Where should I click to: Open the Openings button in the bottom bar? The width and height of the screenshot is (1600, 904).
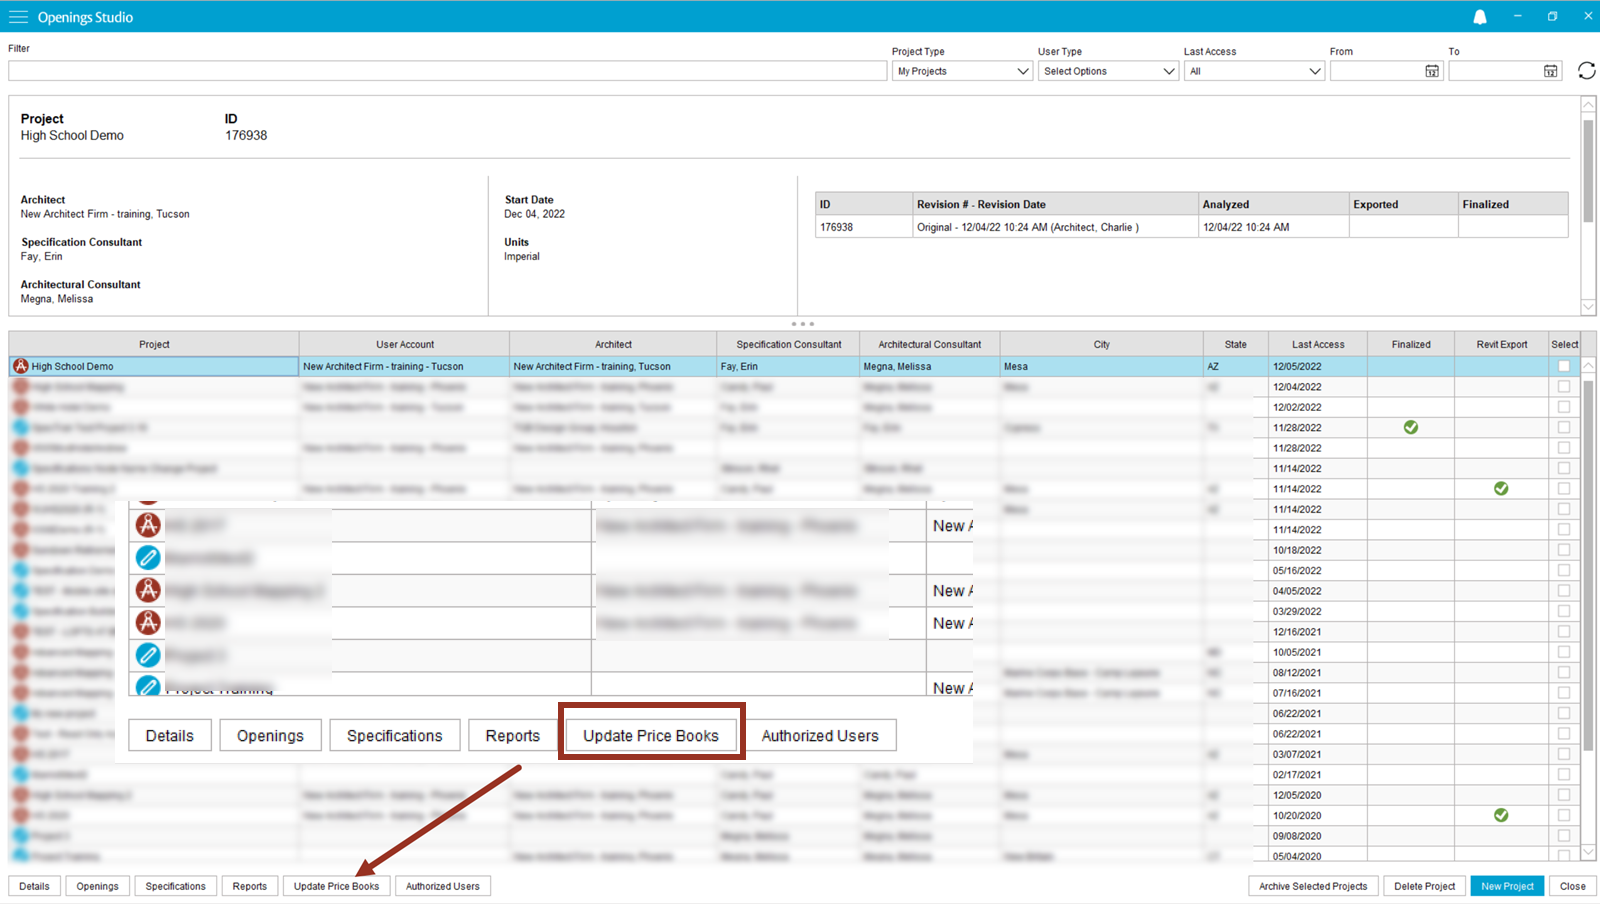point(97,886)
